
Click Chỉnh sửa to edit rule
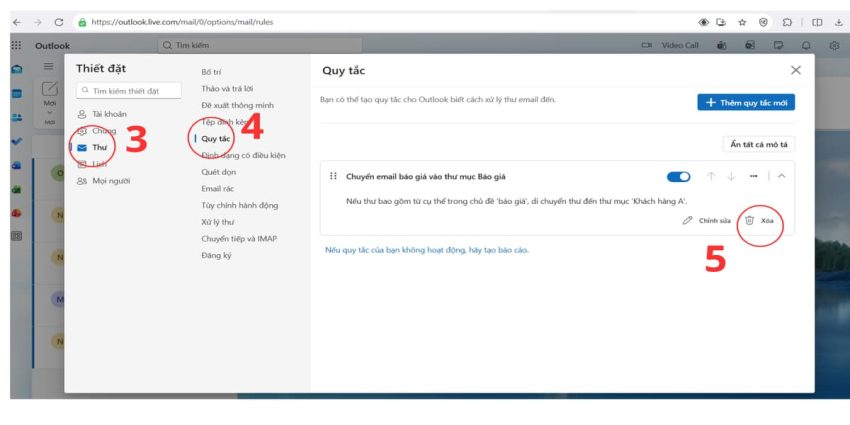point(707,221)
